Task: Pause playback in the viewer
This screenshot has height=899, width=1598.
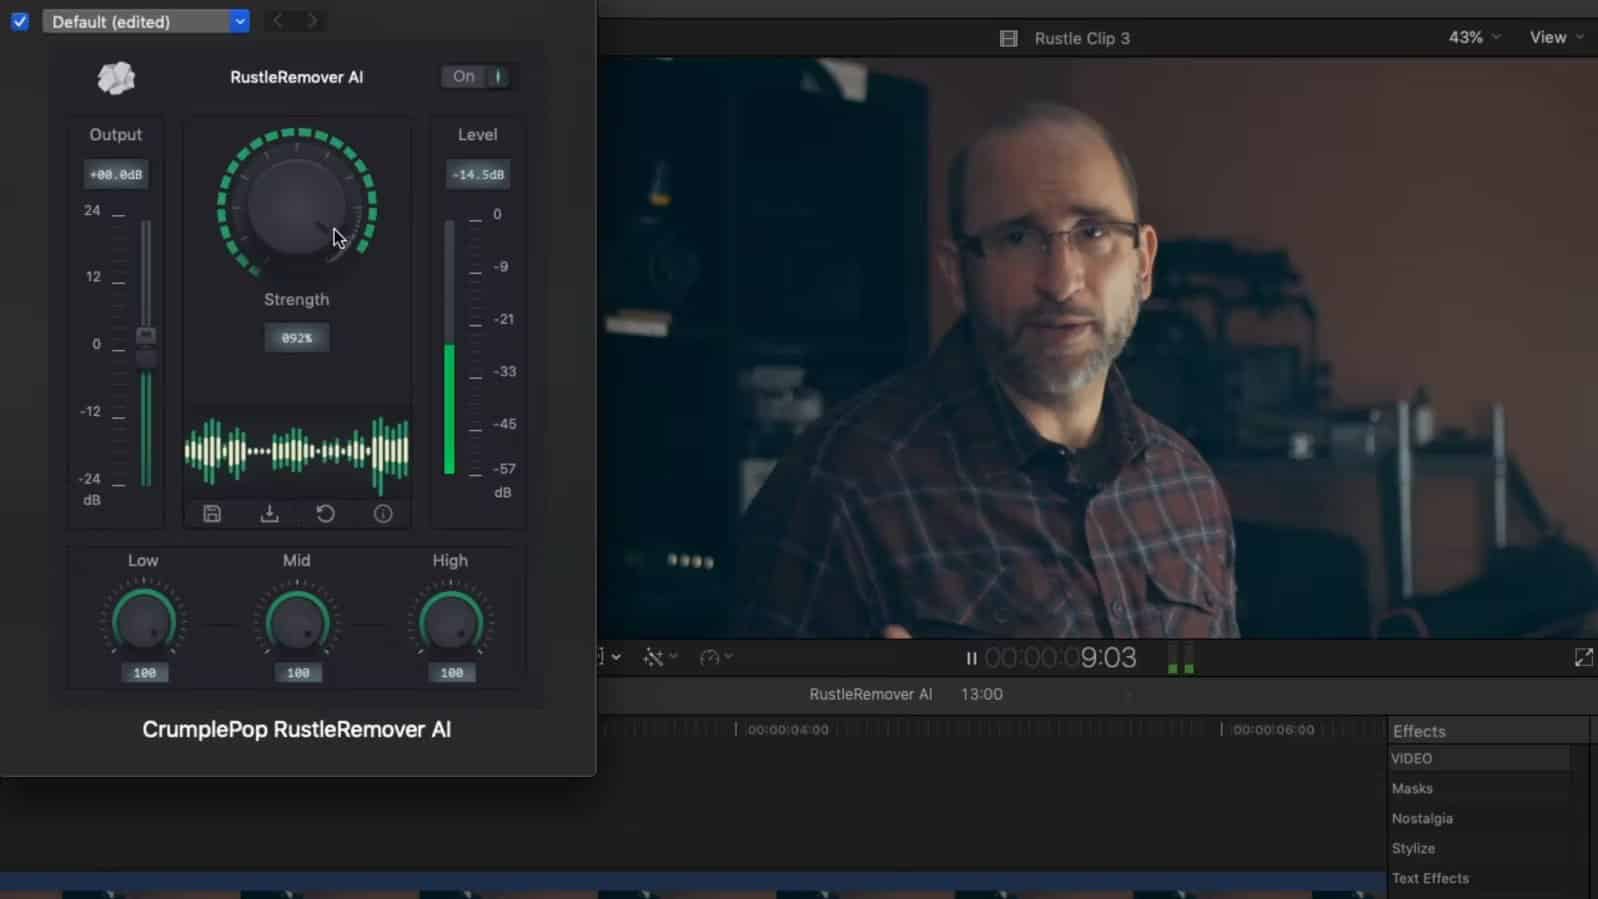Action: (x=971, y=658)
